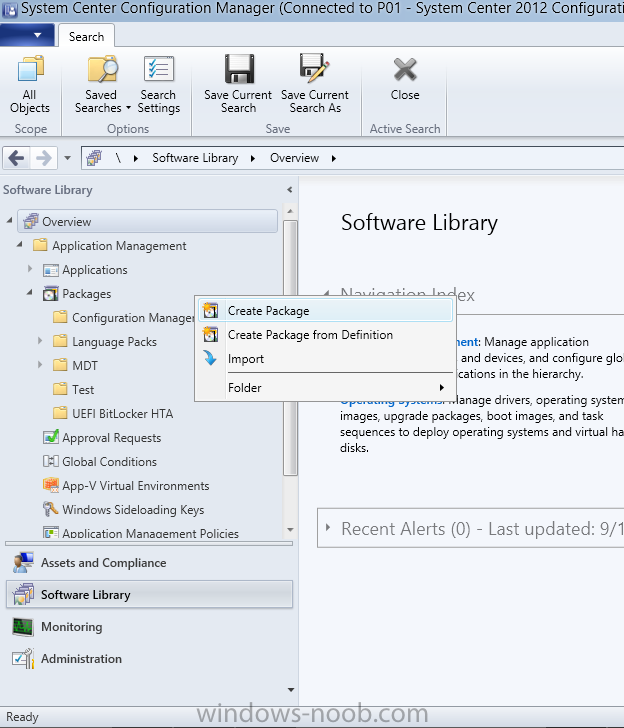Image resolution: width=624 pixels, height=728 pixels.
Task: Click the Overview node icon in the tree
Action: [x=31, y=221]
